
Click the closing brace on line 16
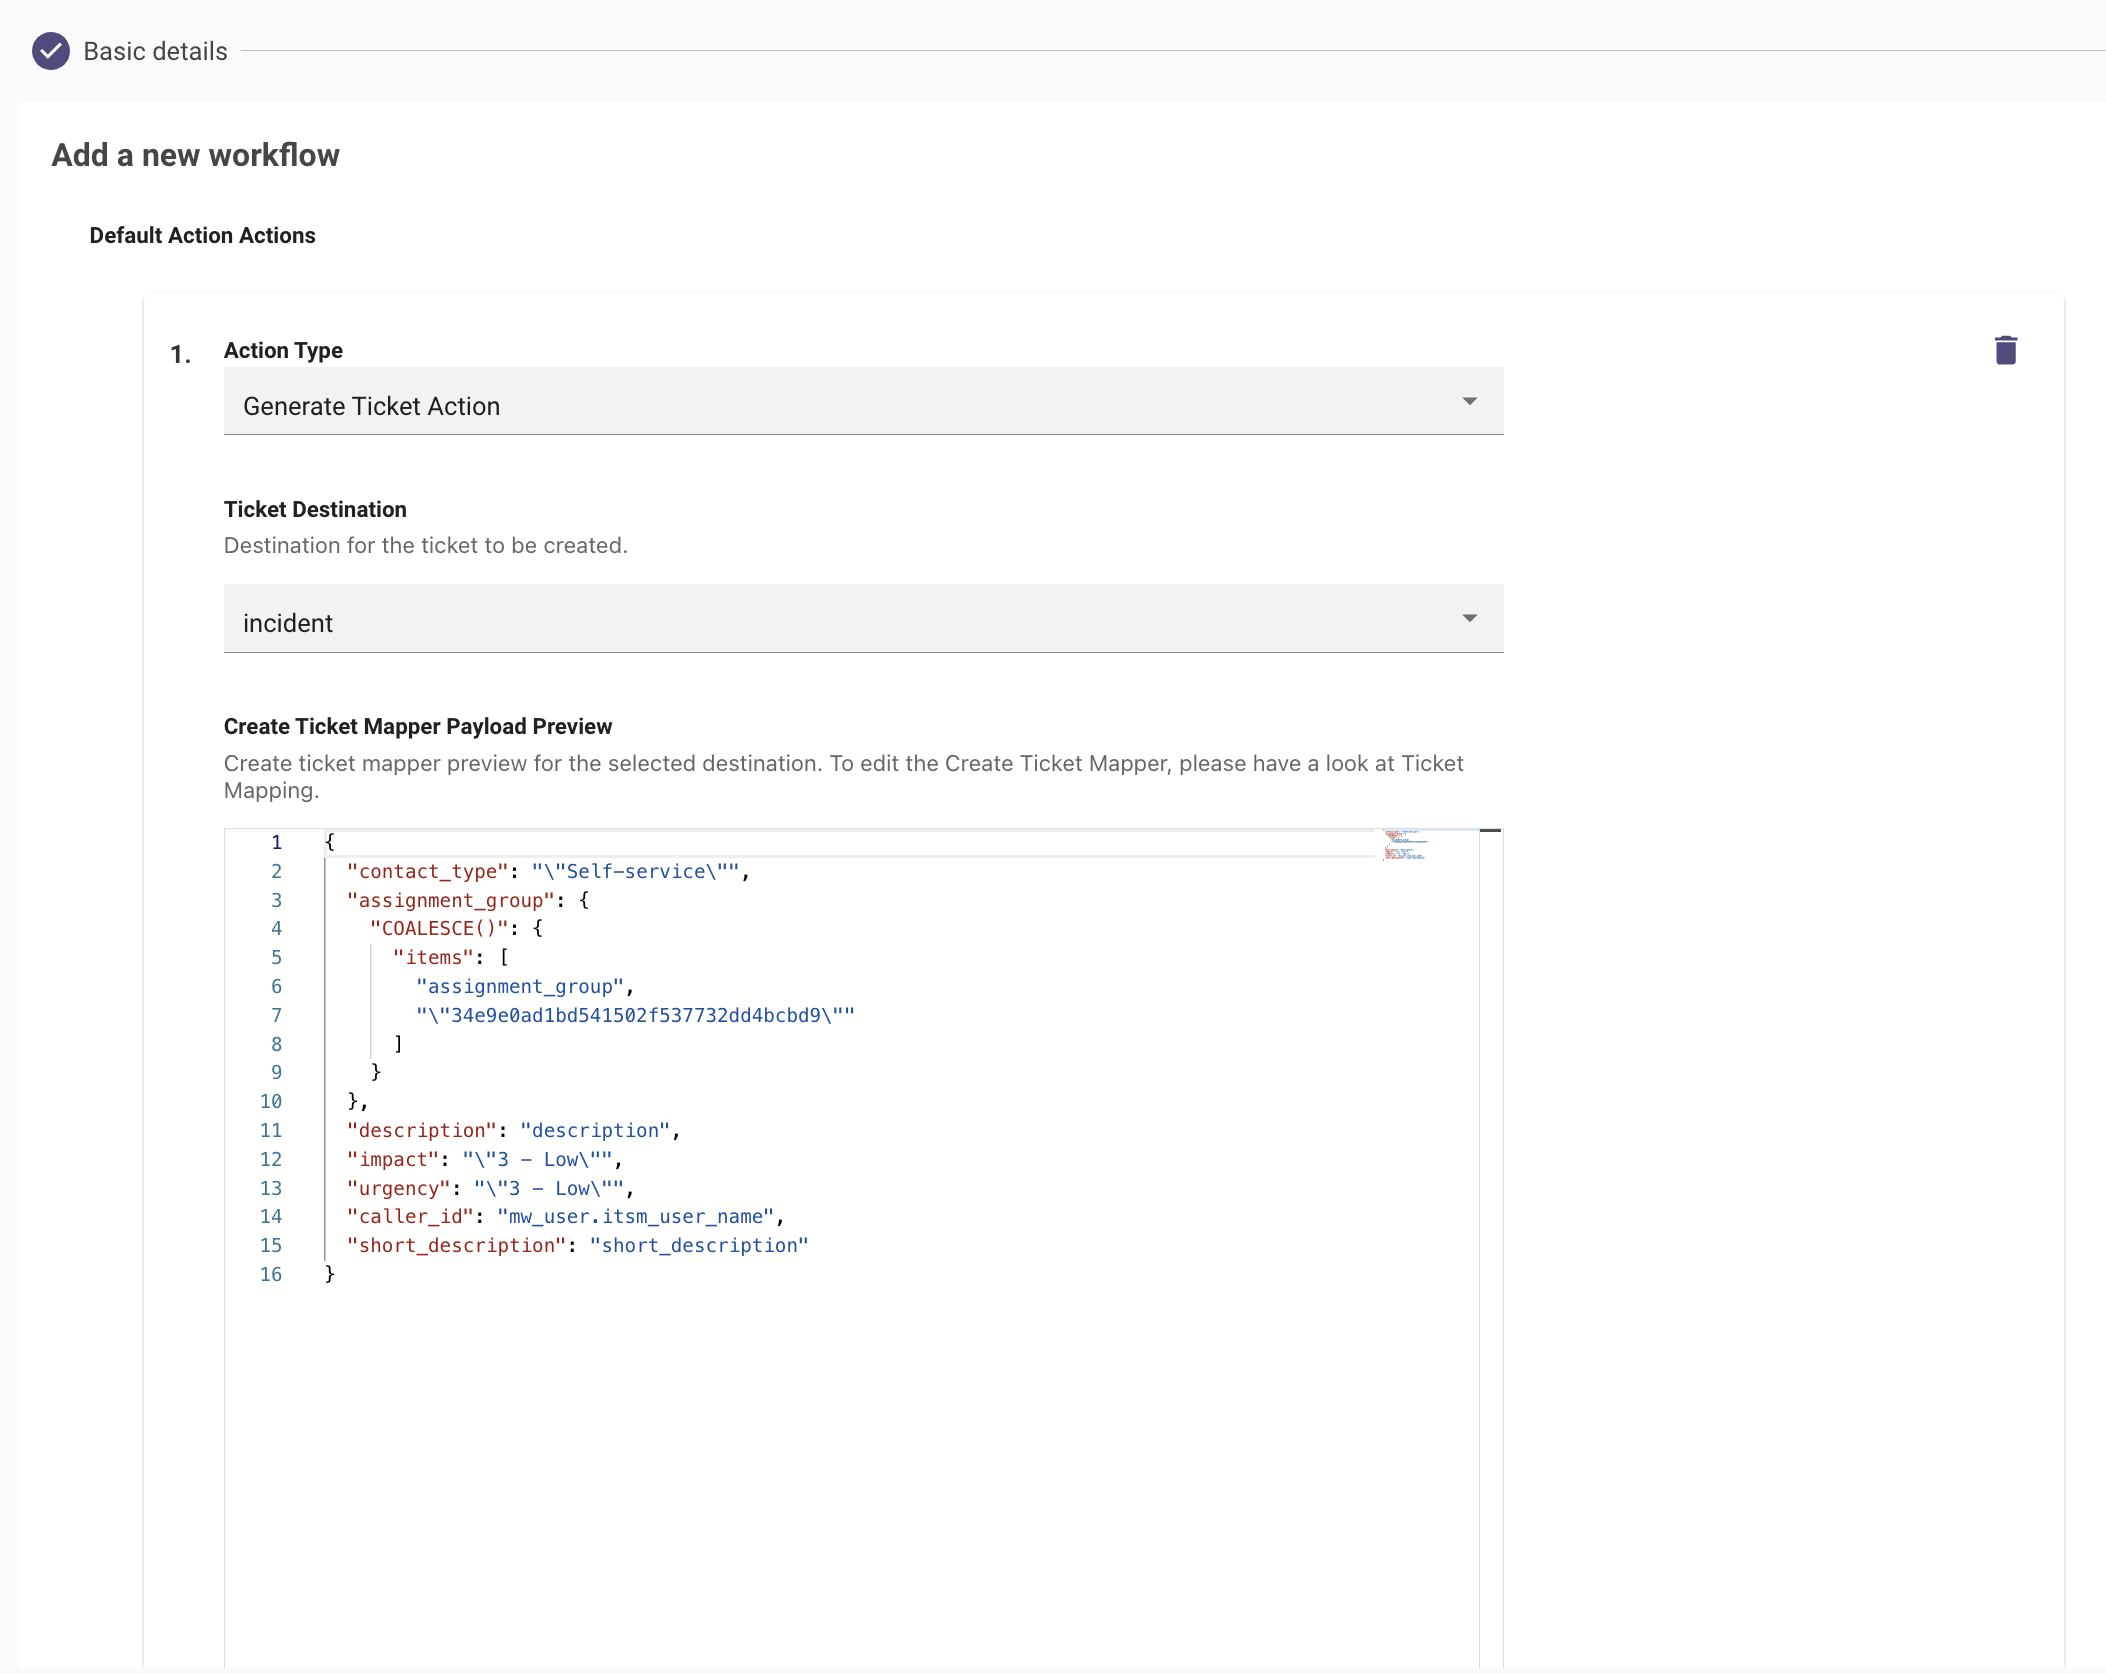click(330, 1273)
